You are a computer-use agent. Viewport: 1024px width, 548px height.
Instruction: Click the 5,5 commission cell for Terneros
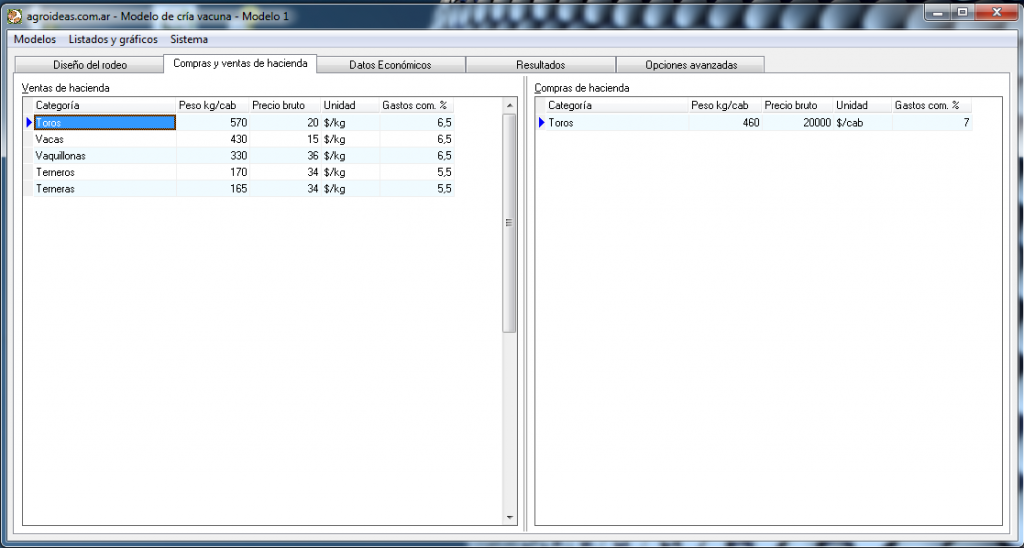pyautogui.click(x=417, y=172)
